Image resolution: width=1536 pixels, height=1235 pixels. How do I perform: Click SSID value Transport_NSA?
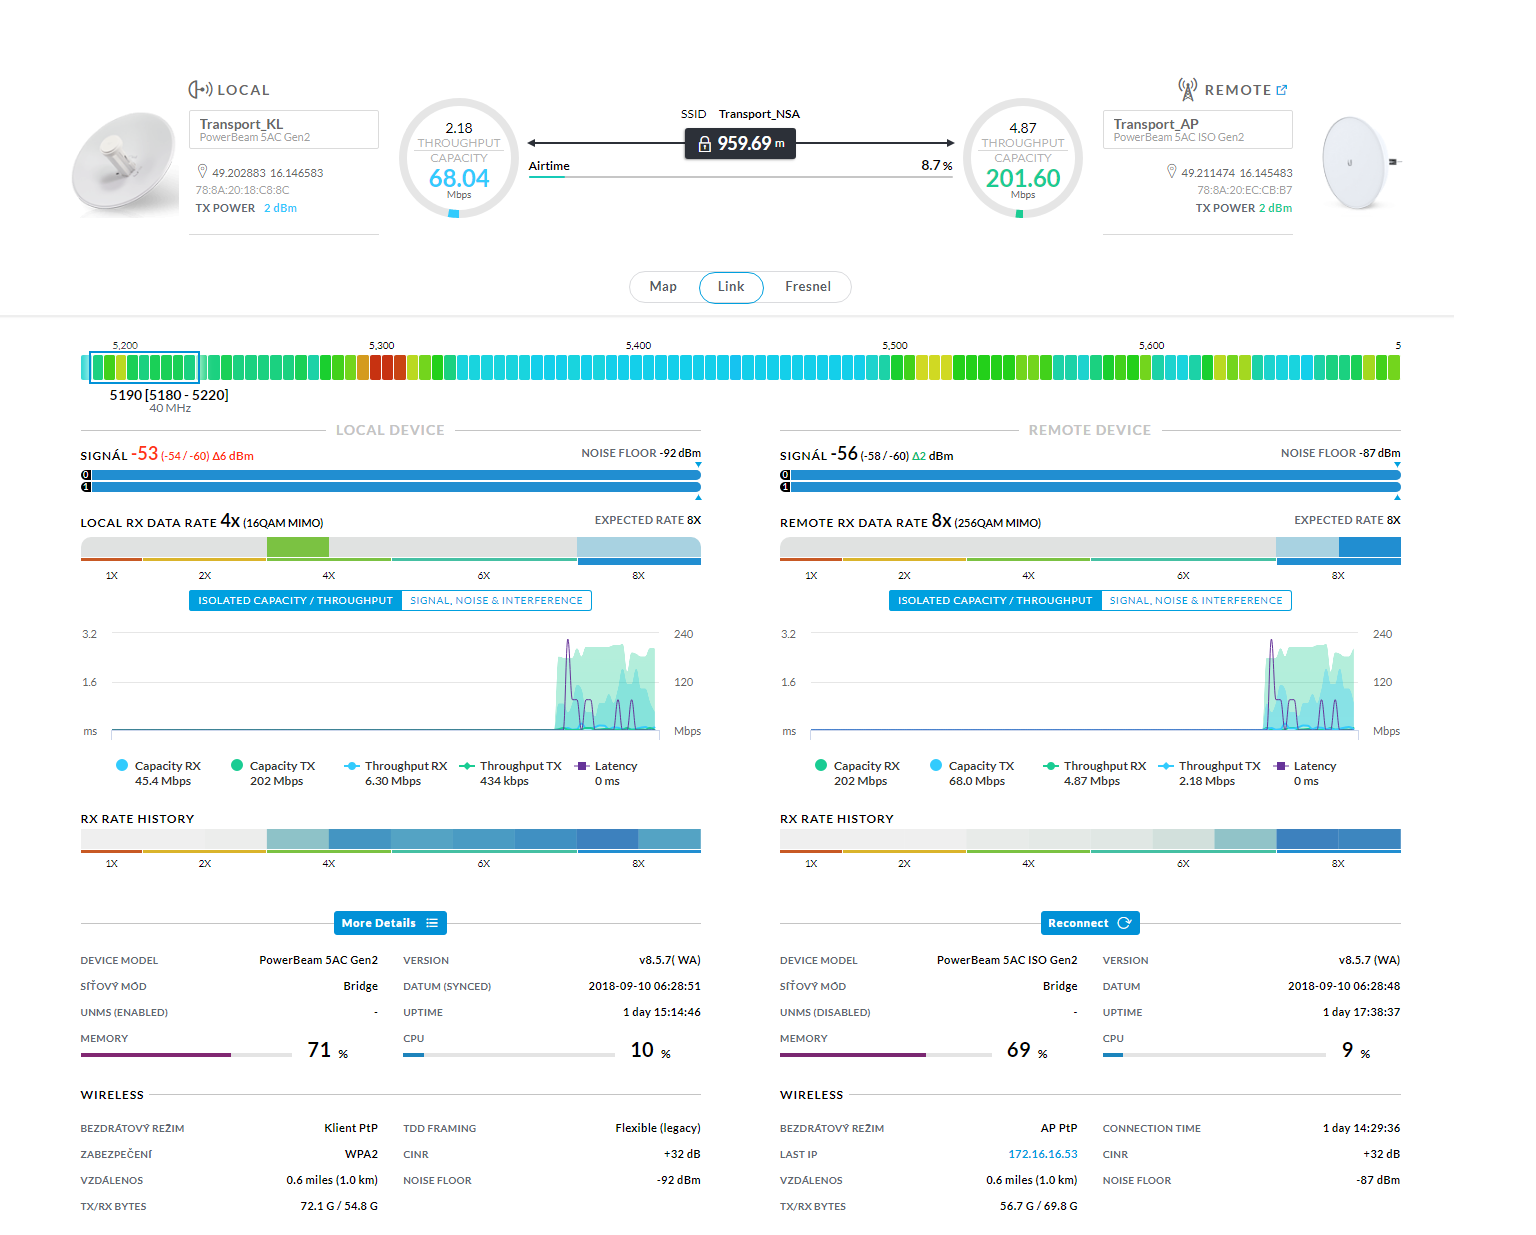pos(759,114)
